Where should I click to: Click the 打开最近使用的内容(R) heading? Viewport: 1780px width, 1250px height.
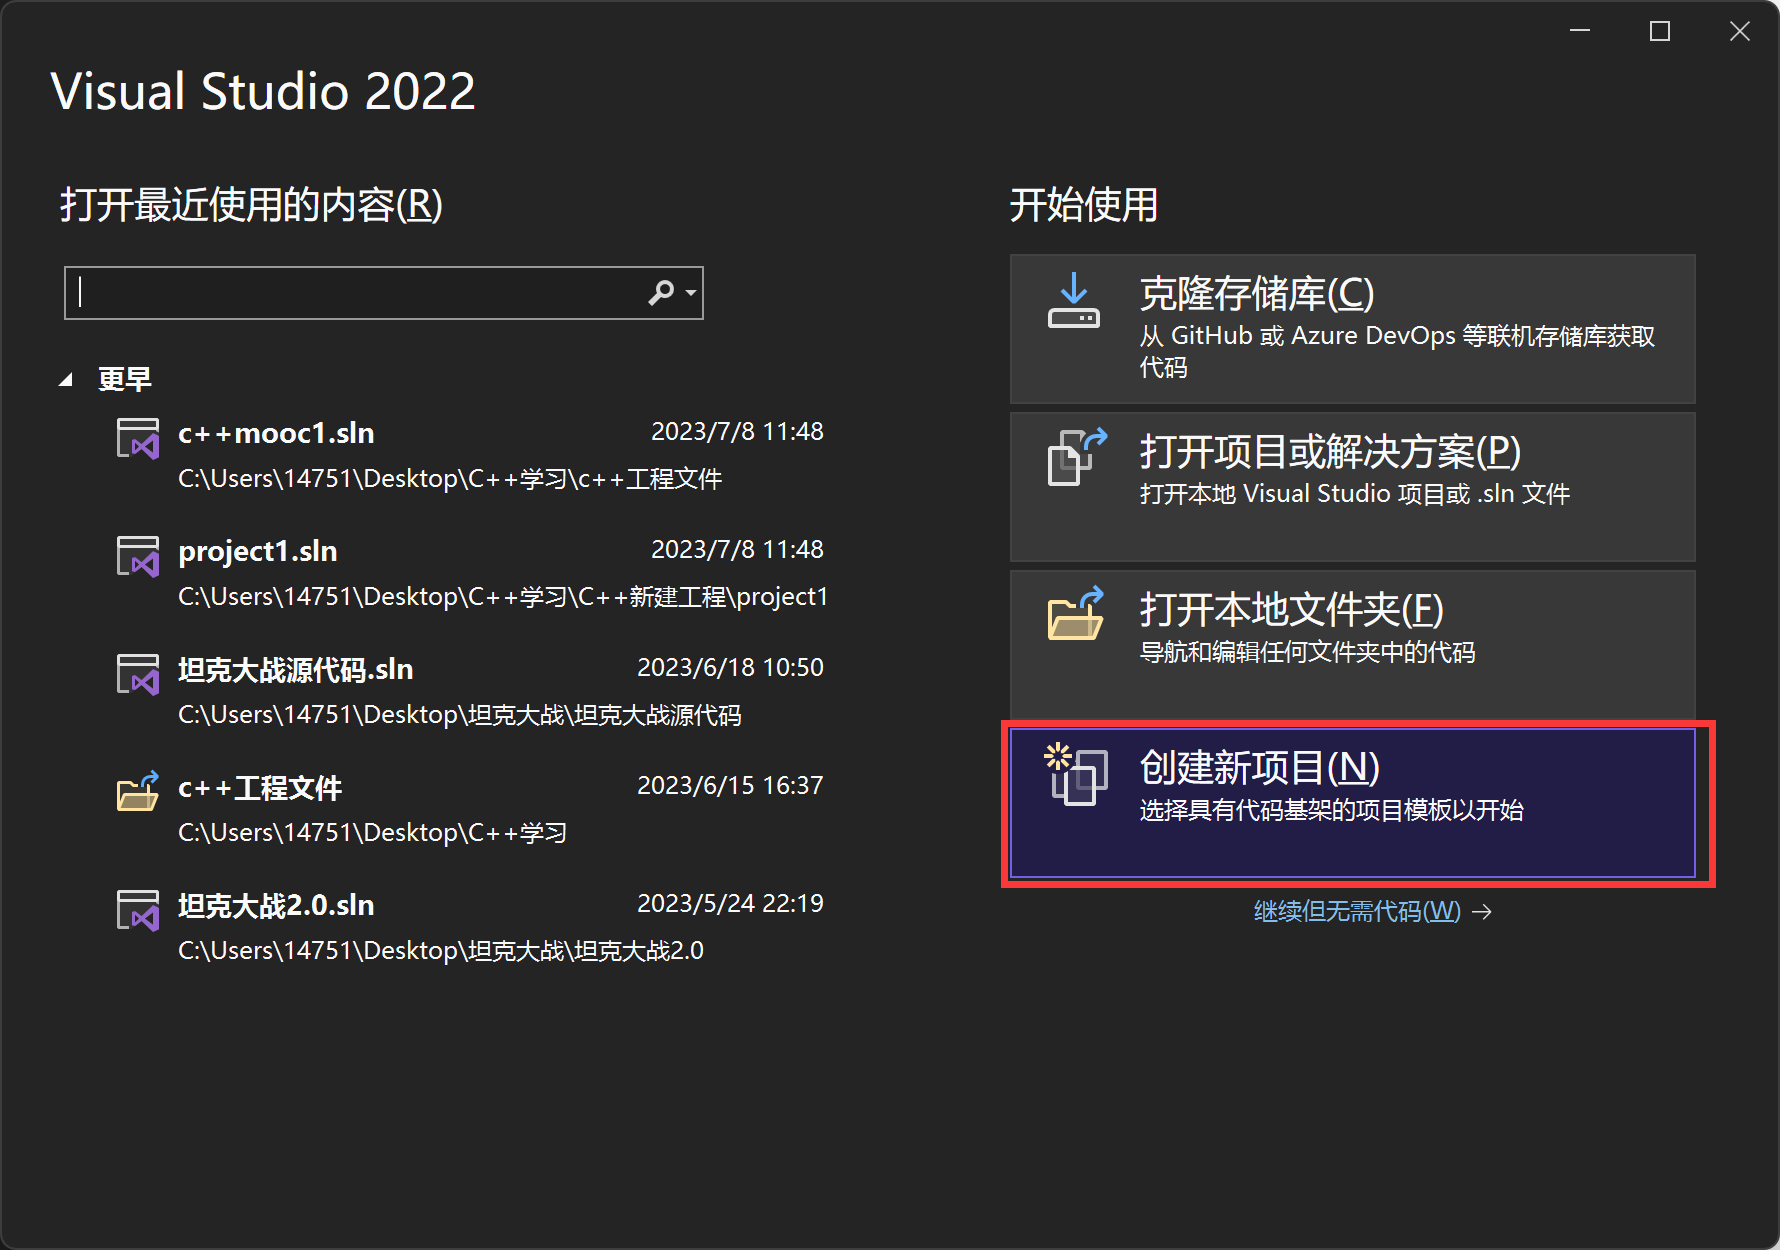252,205
